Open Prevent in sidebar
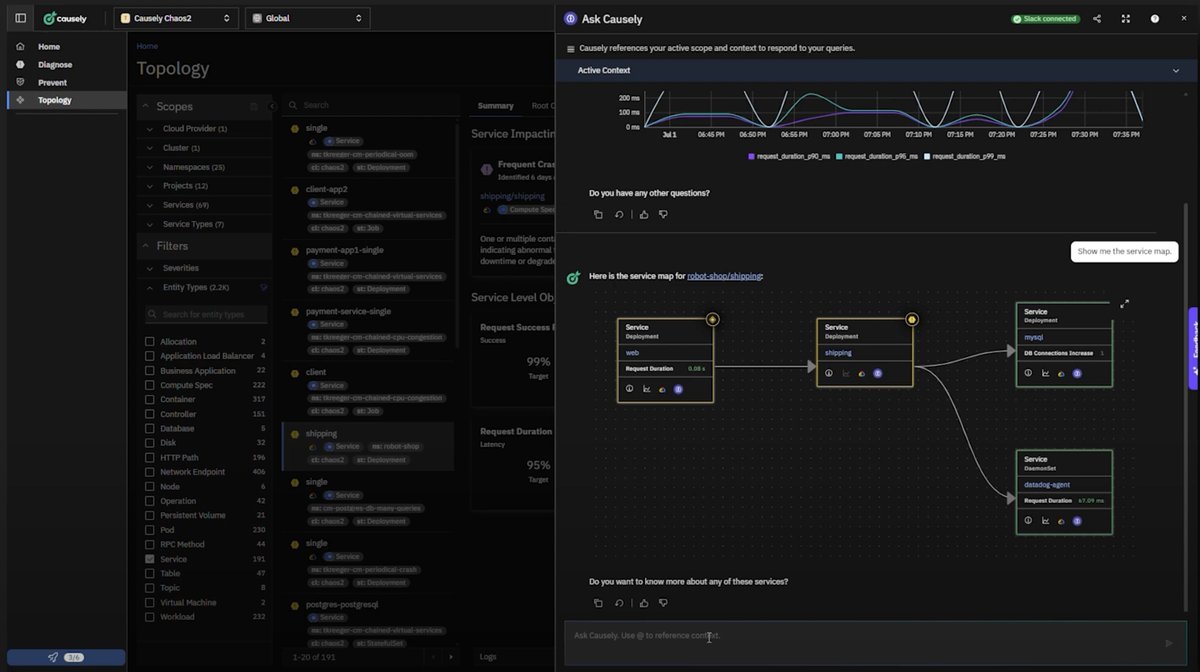Screen dimensions: 1200x672 (x=52, y=83)
